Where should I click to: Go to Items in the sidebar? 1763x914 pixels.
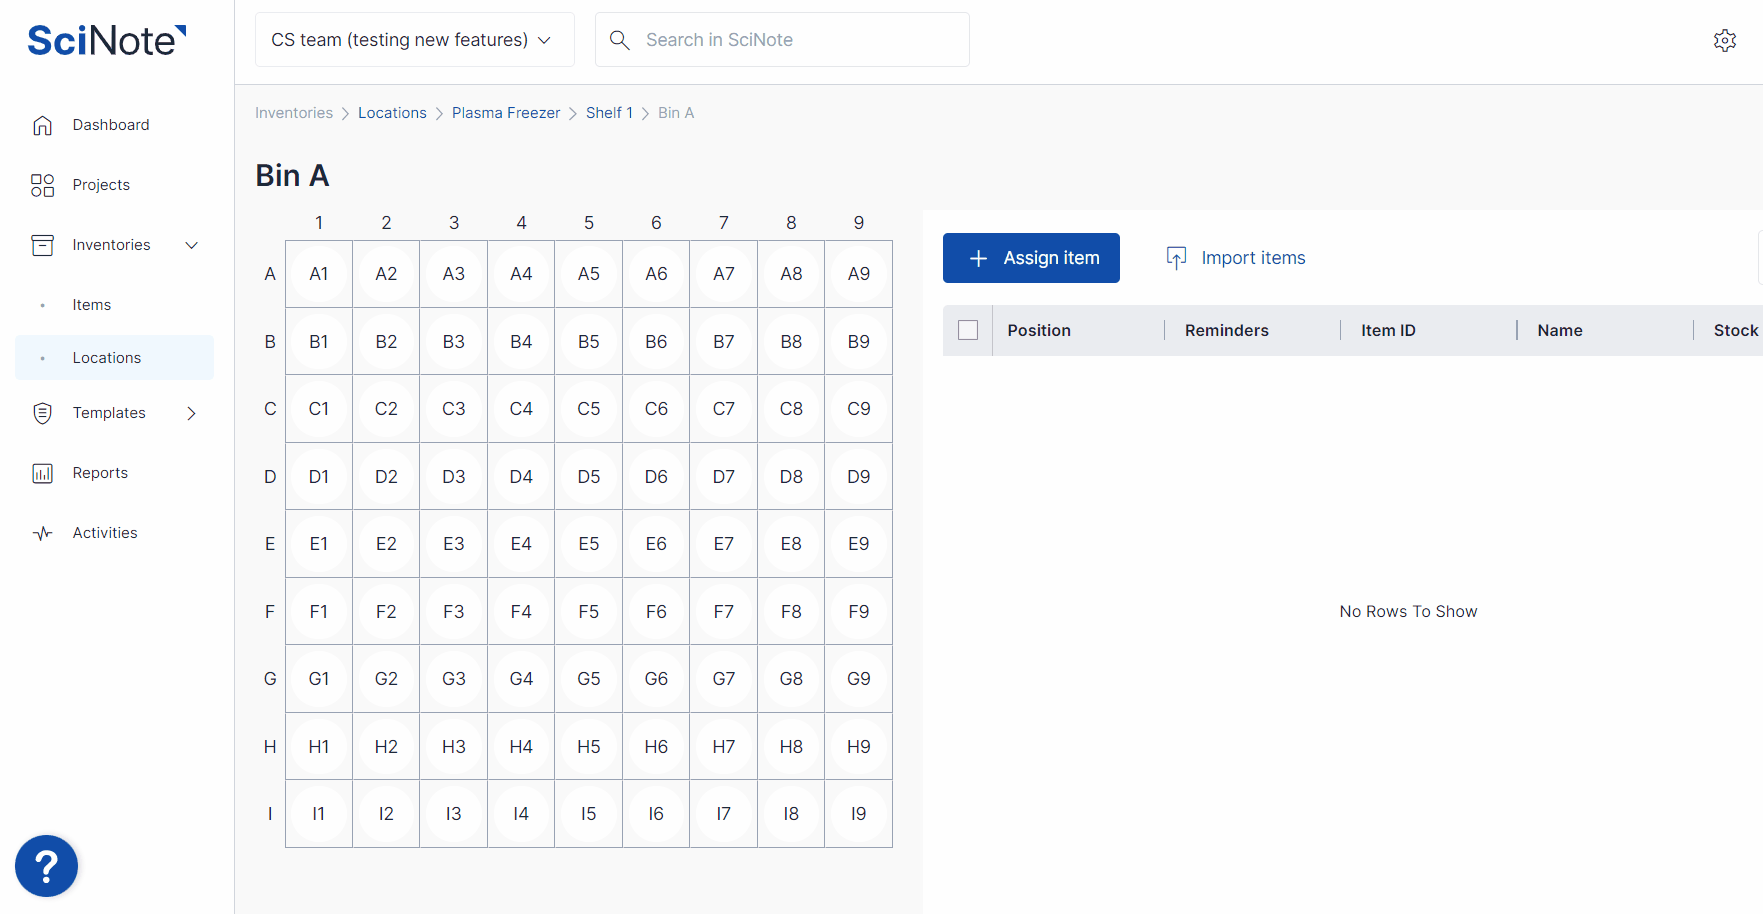91,305
